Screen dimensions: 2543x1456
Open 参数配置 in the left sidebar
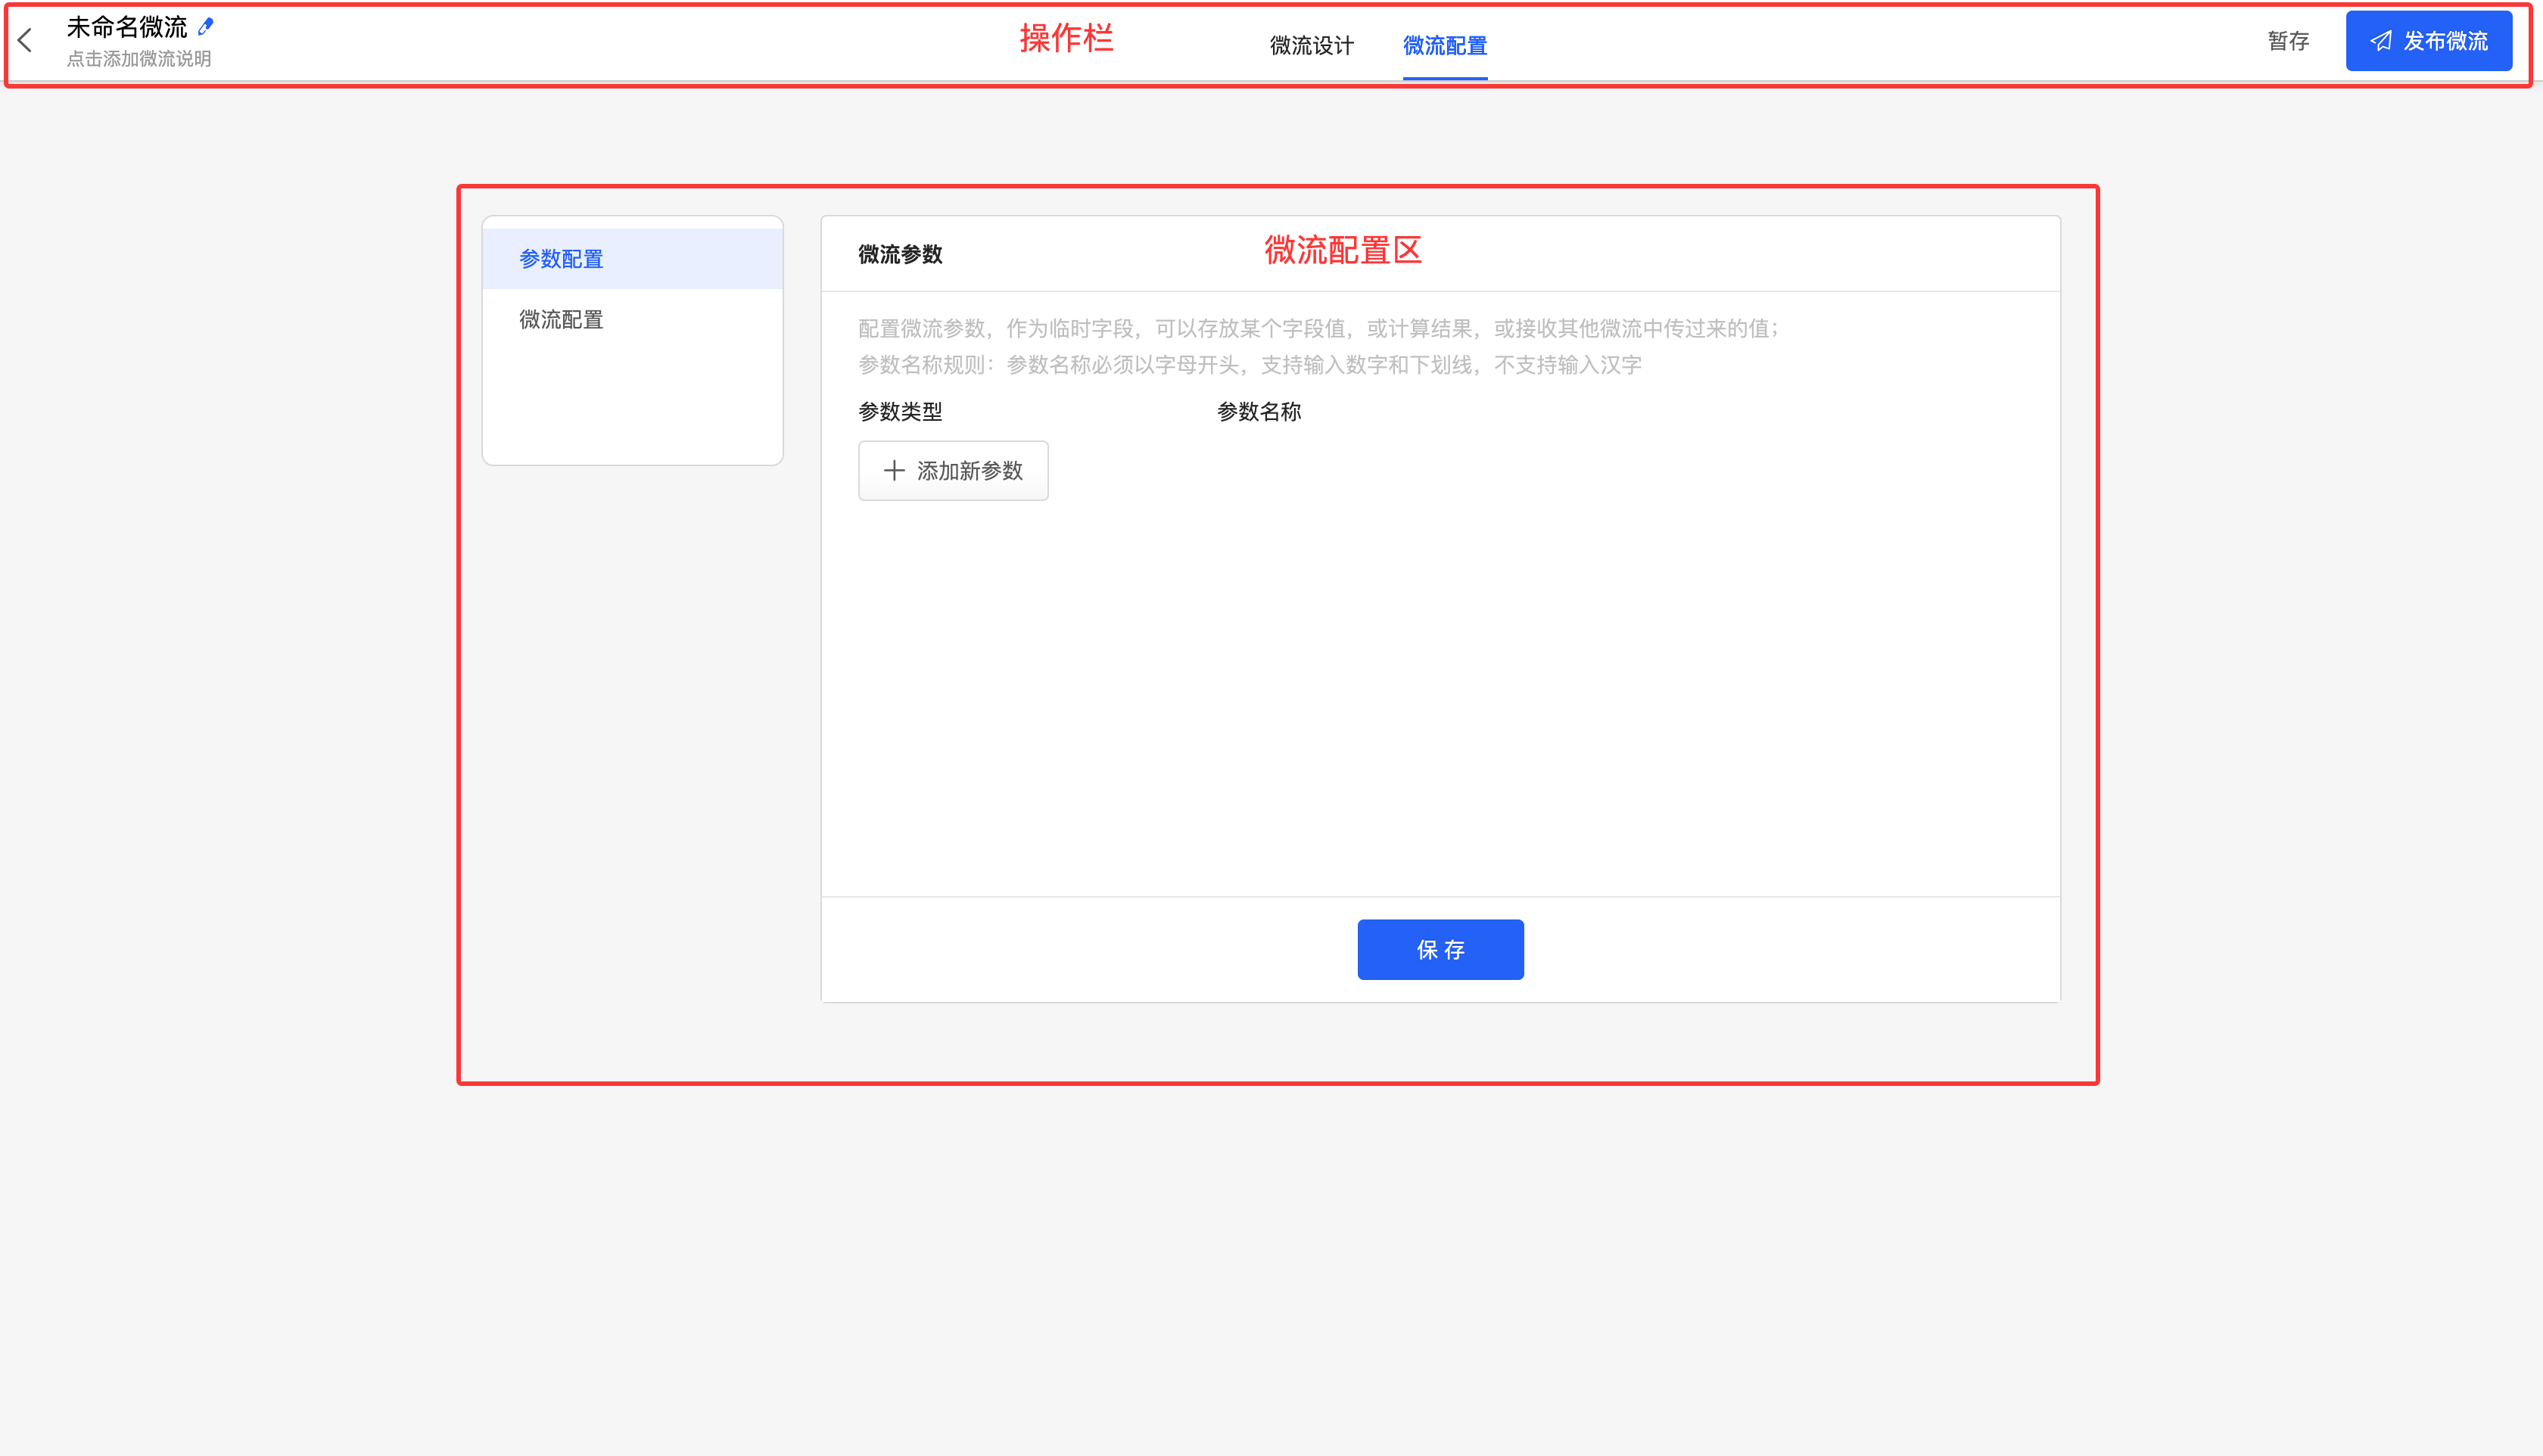click(561, 259)
